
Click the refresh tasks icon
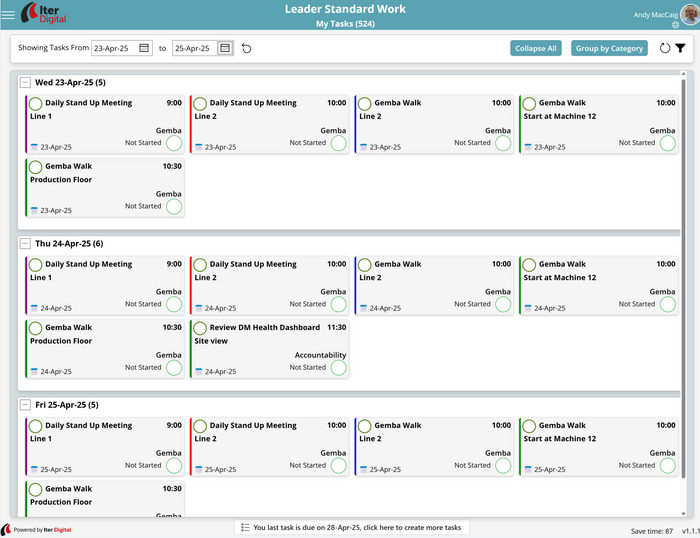[x=665, y=48]
